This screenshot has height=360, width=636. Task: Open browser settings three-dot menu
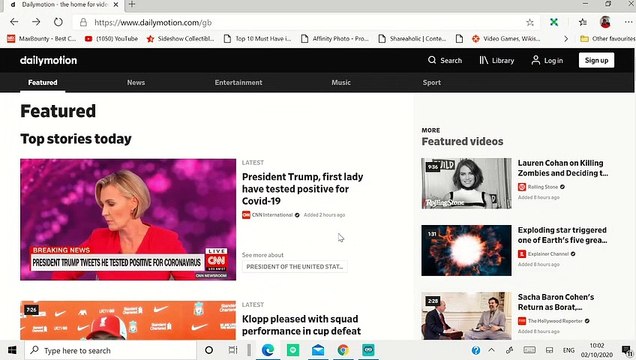click(x=628, y=22)
